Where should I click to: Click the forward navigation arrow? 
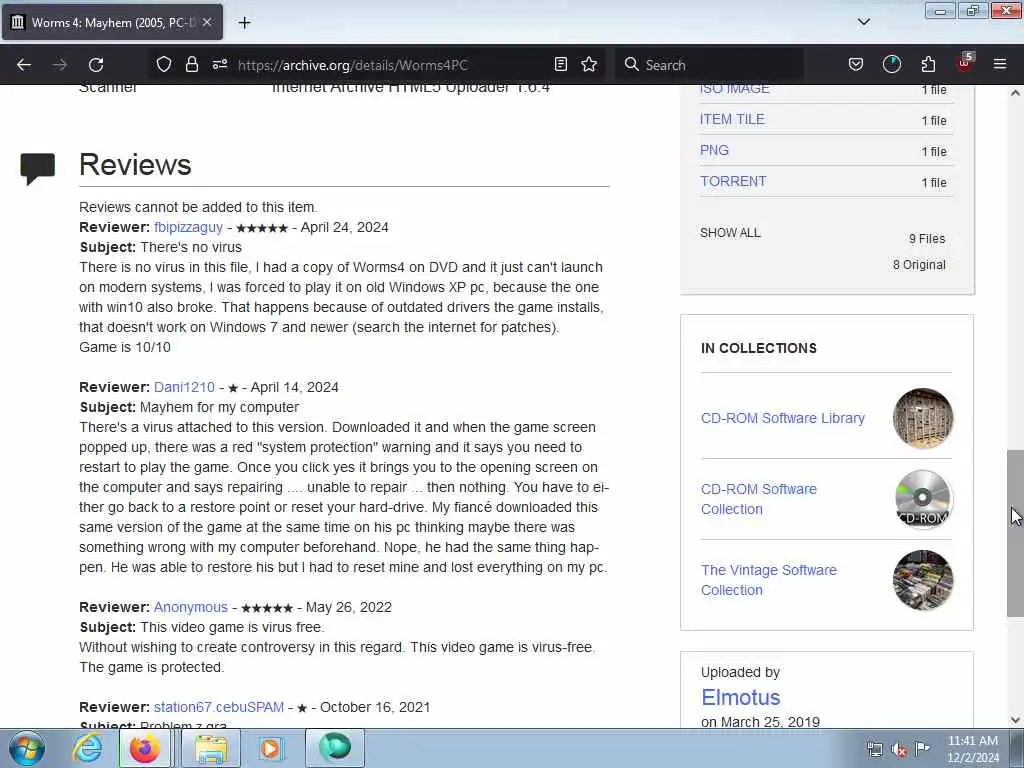click(x=59, y=65)
